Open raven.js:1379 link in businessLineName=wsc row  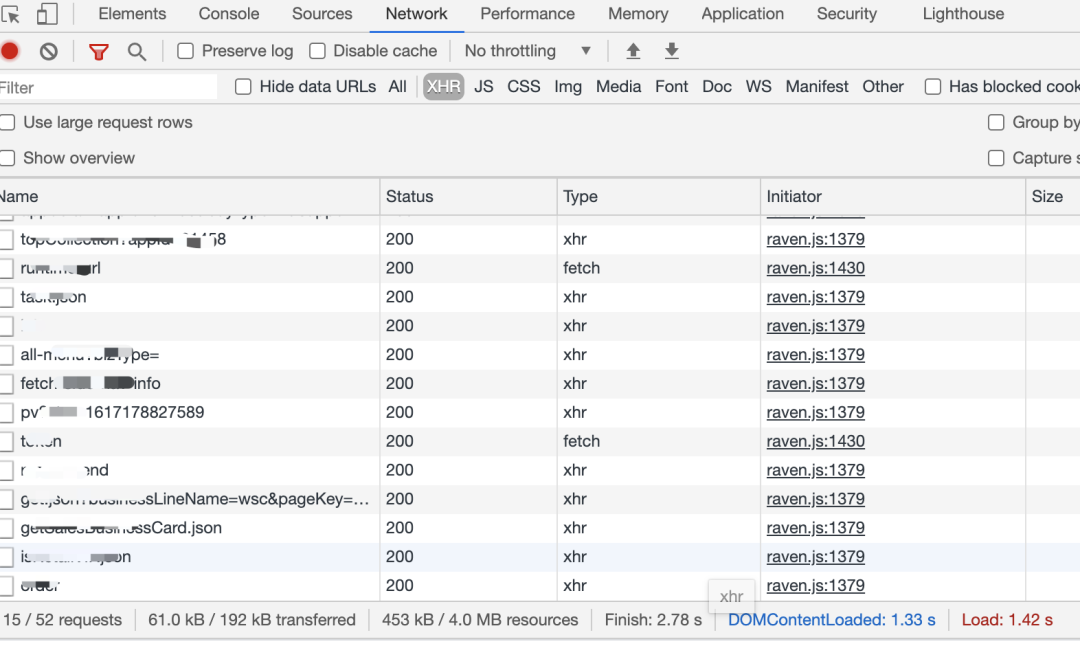pos(816,499)
